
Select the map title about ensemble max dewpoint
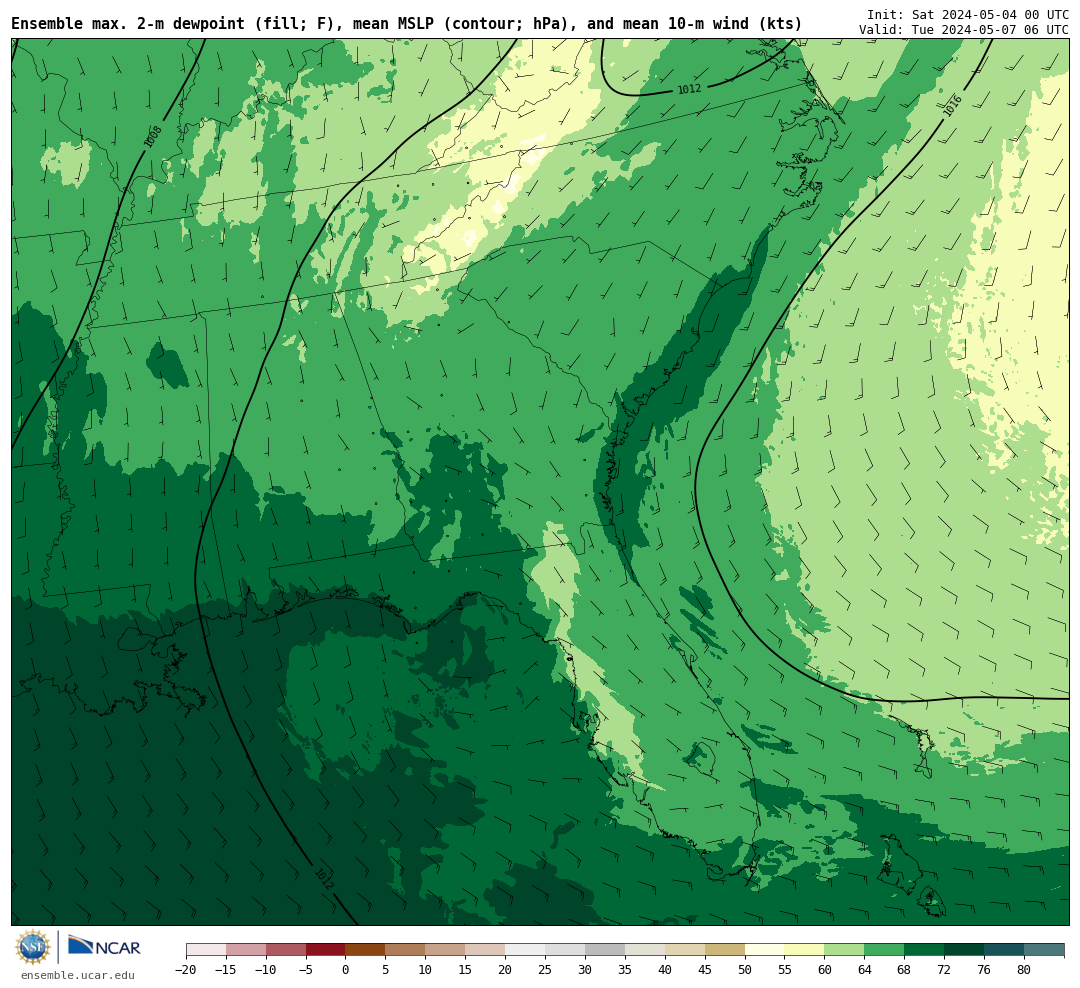406,24
